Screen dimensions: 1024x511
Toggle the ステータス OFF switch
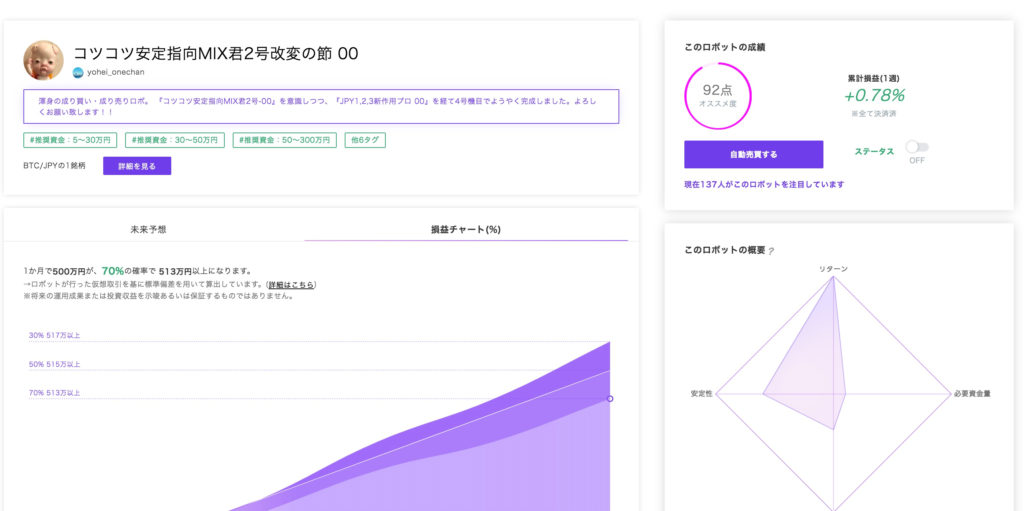917,147
